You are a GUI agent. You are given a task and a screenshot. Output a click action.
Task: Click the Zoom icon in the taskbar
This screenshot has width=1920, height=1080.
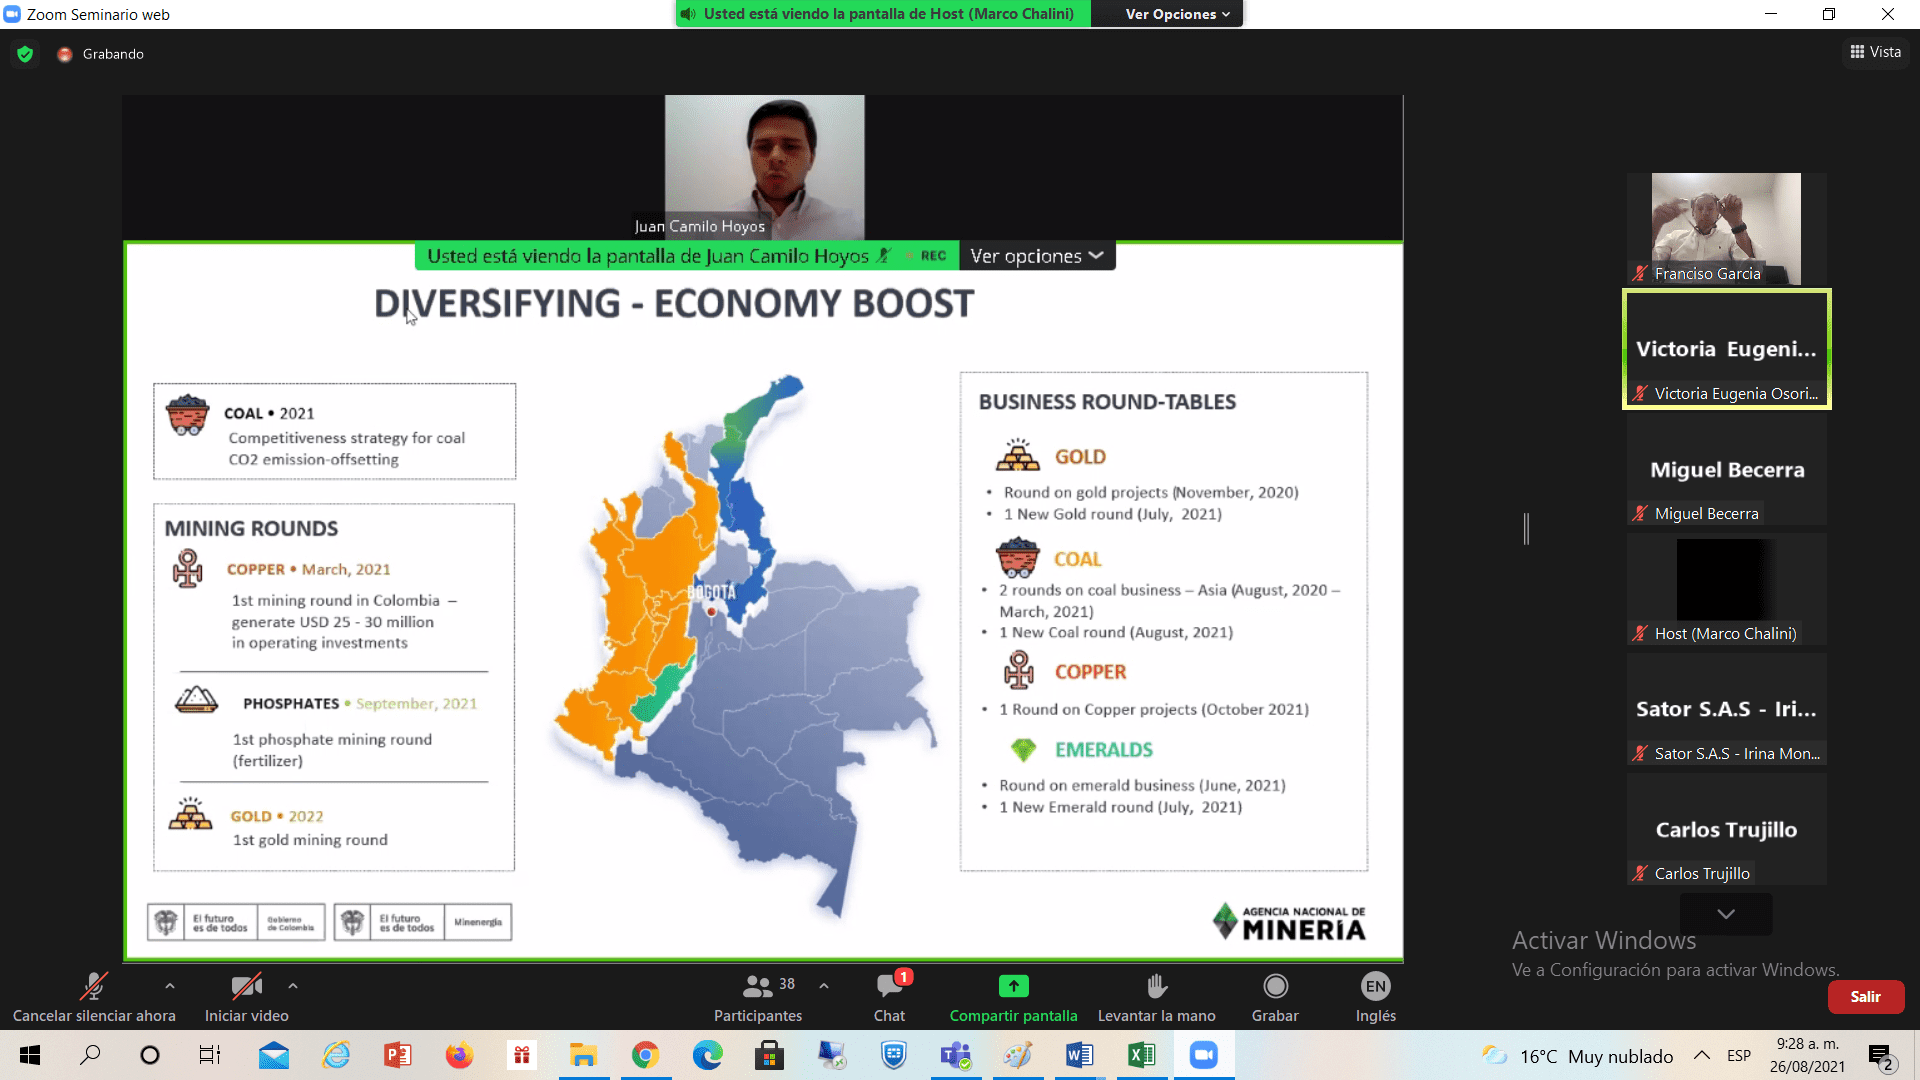click(1204, 1055)
